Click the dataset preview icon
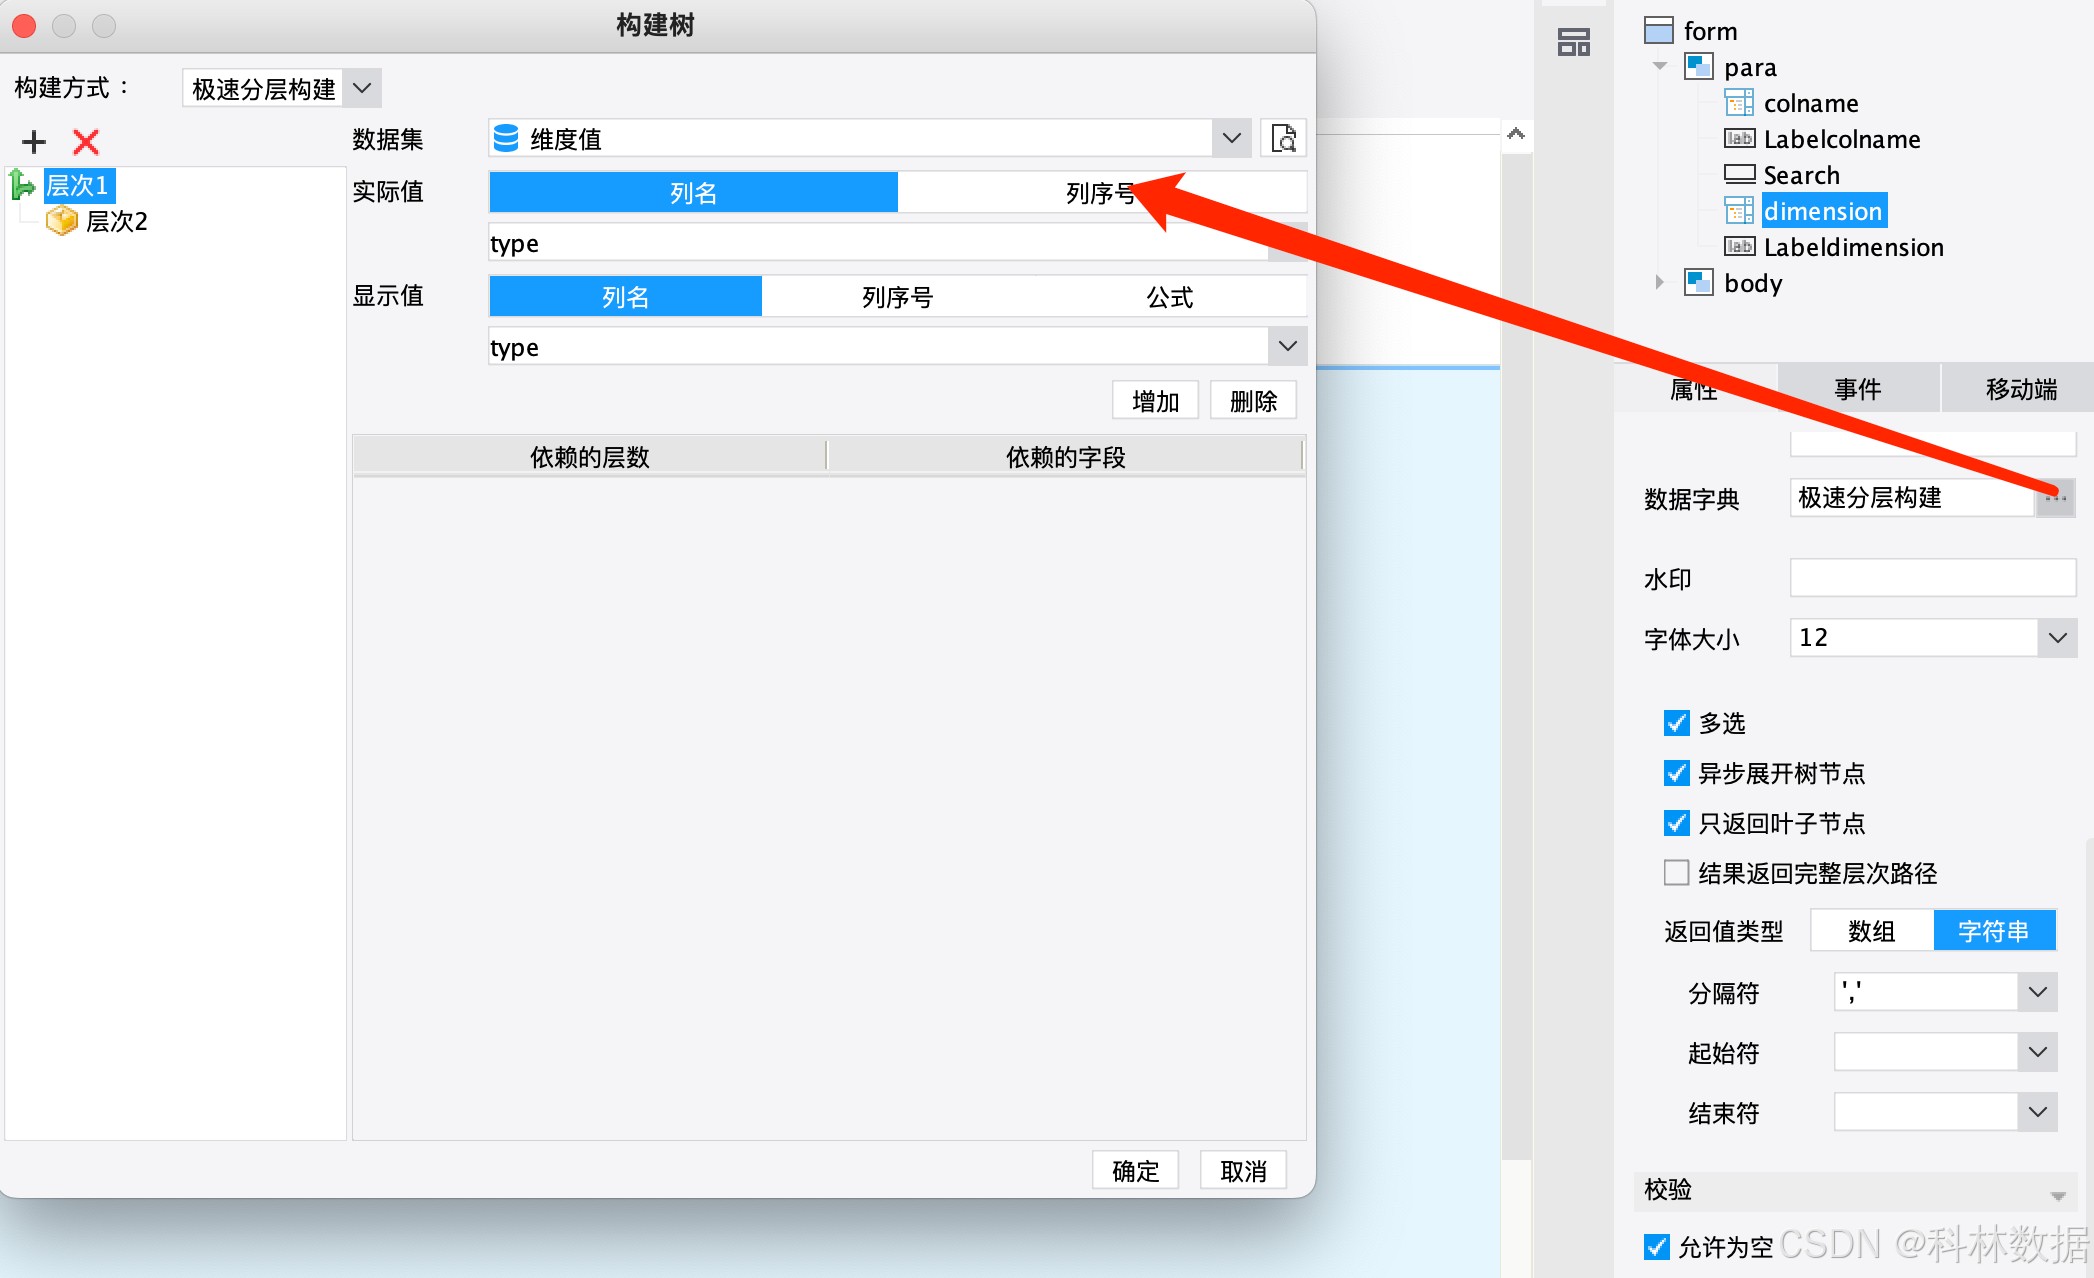 coord(1283,138)
